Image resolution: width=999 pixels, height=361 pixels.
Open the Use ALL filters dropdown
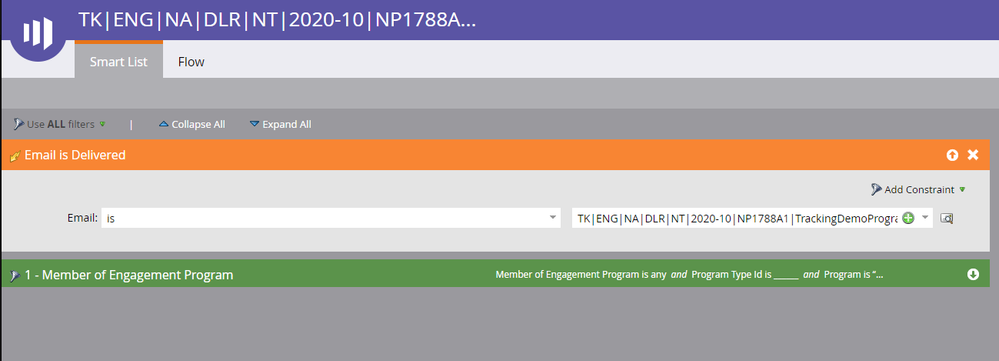(59, 124)
